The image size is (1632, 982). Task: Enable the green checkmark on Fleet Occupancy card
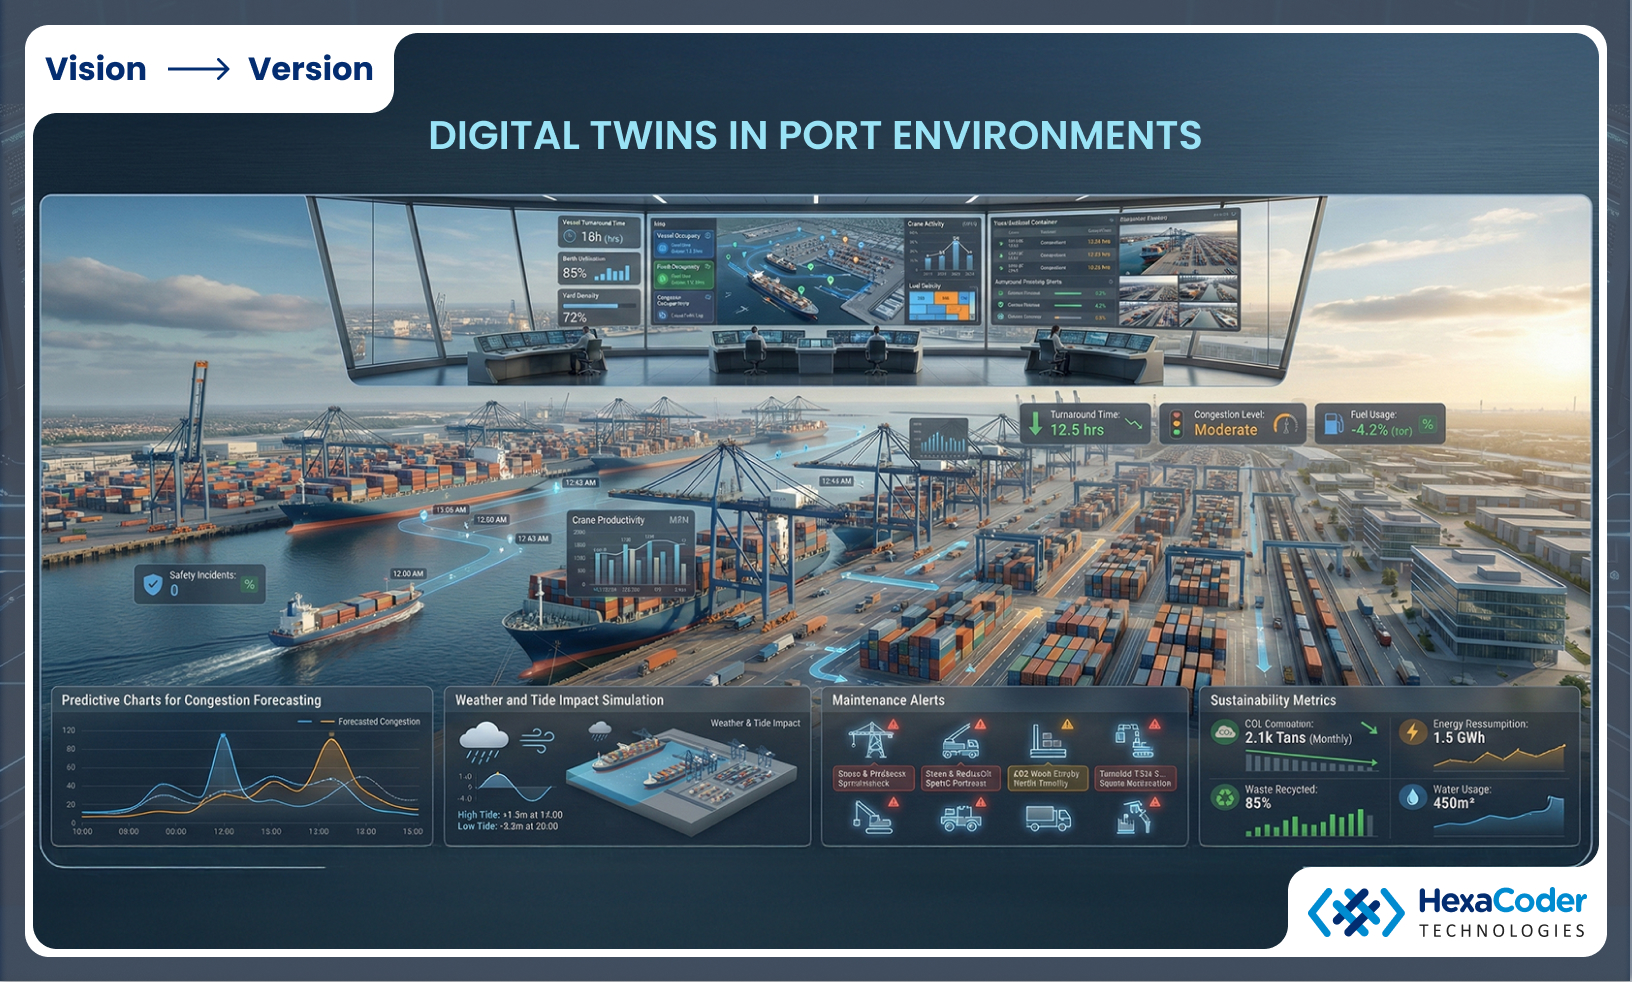[662, 280]
